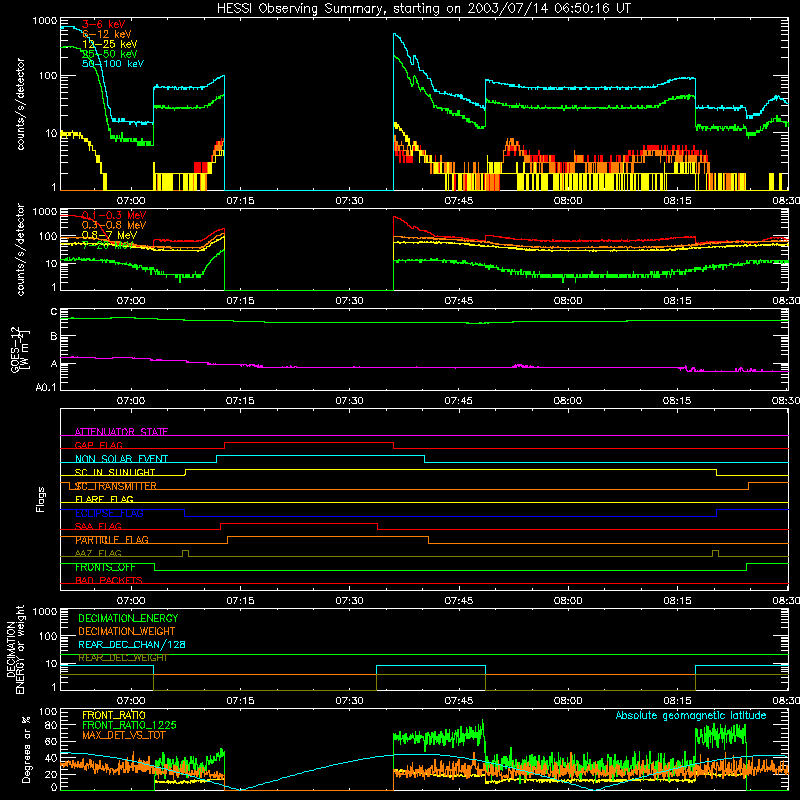This screenshot has width=800, height=800.
Task: Select the 0.1-0.3 MeV legend label
Action: (x=114, y=215)
